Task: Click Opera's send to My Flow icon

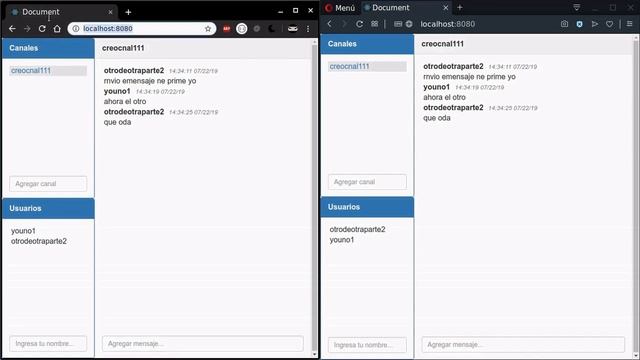Action: click(x=595, y=24)
